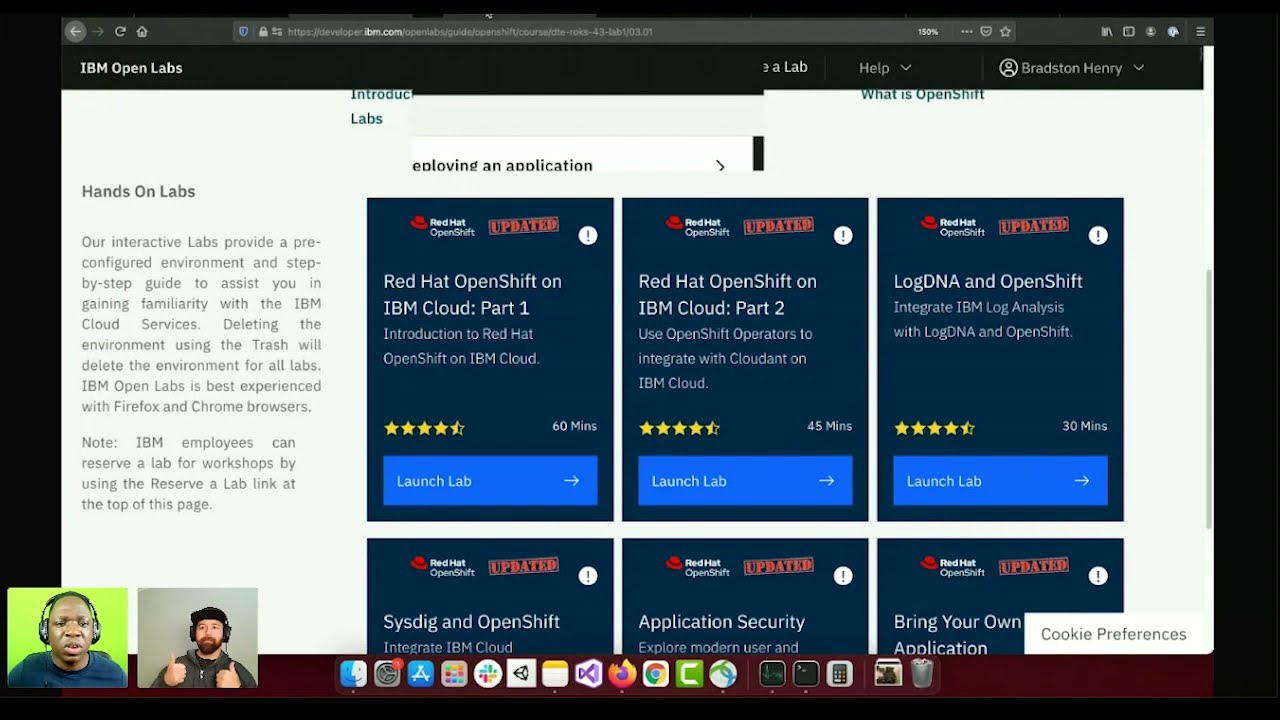
Task: Reload the page in Firefox
Action: (120, 32)
